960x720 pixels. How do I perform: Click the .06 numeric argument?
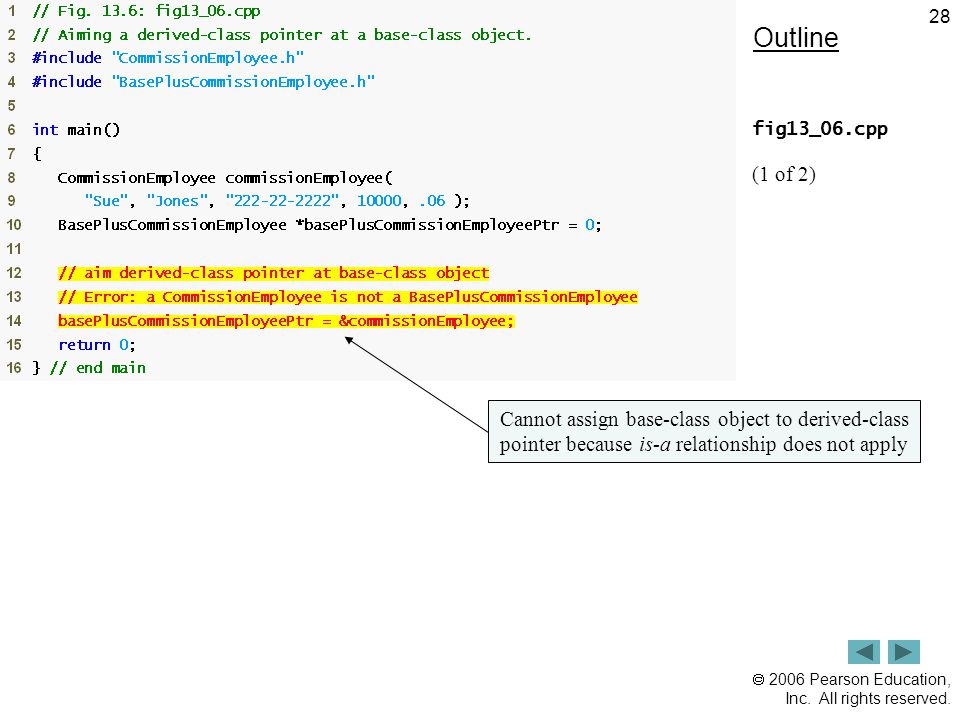(432, 201)
